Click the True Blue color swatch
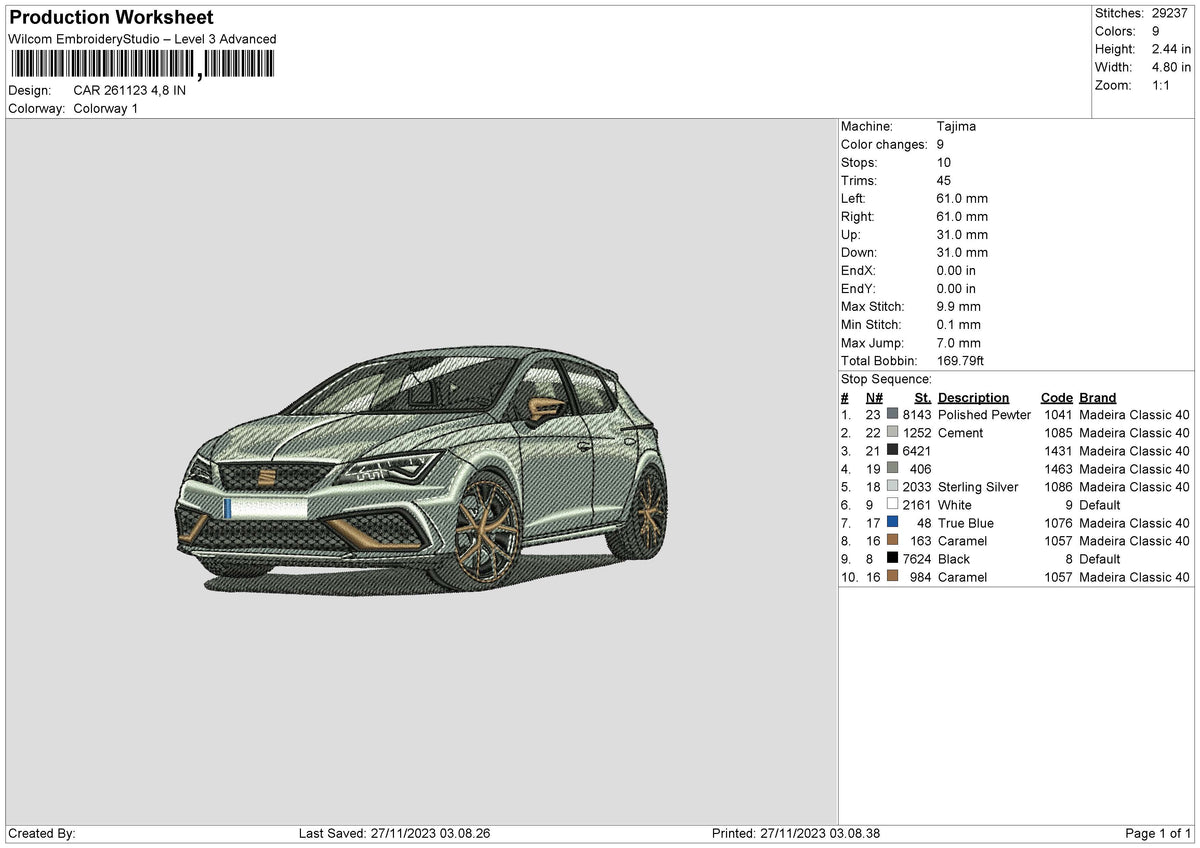1200x848 pixels. (x=892, y=523)
